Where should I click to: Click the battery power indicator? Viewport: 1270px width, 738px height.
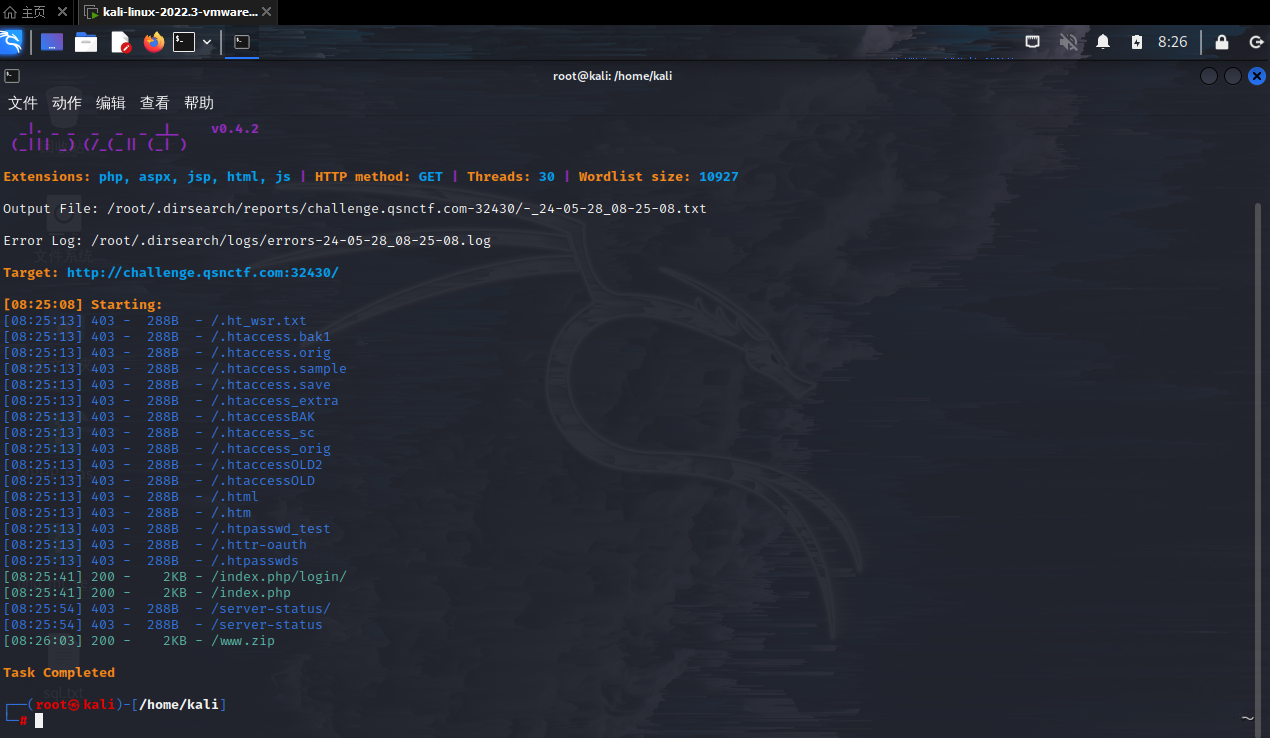click(1136, 42)
